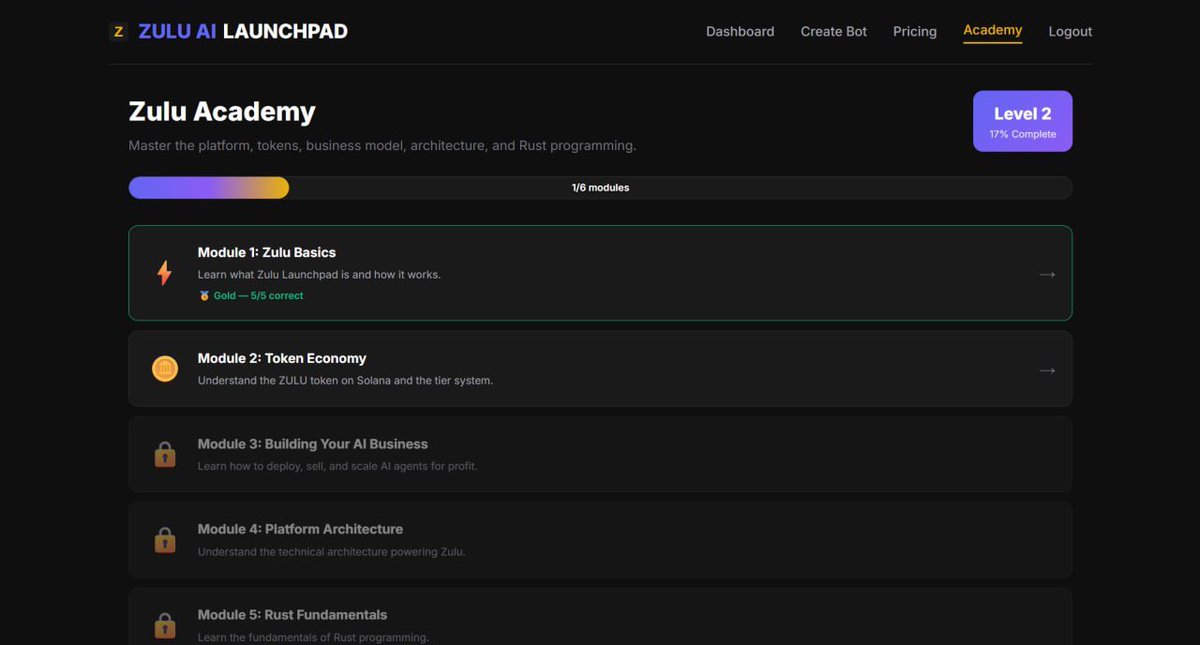
Task: Click the module progress bar
Action: [600, 188]
